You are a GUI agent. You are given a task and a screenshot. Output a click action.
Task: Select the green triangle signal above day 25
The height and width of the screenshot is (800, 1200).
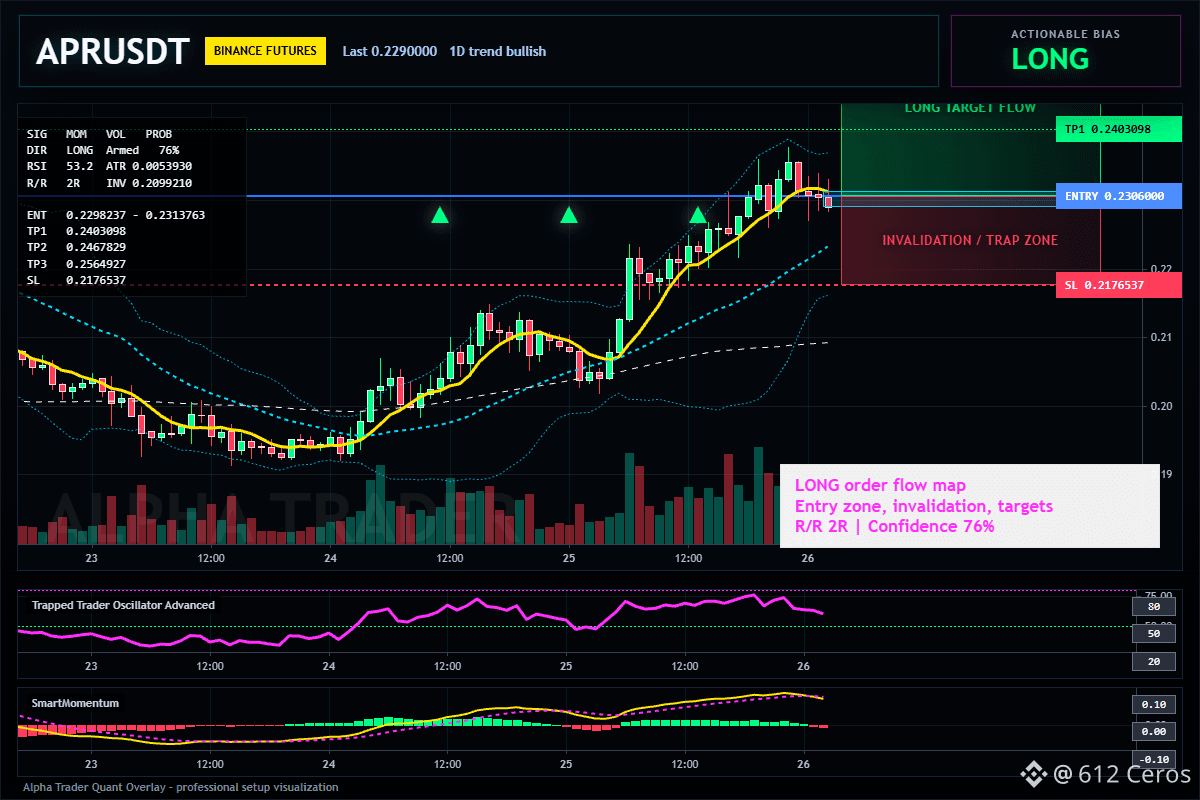pyautogui.click(x=569, y=214)
